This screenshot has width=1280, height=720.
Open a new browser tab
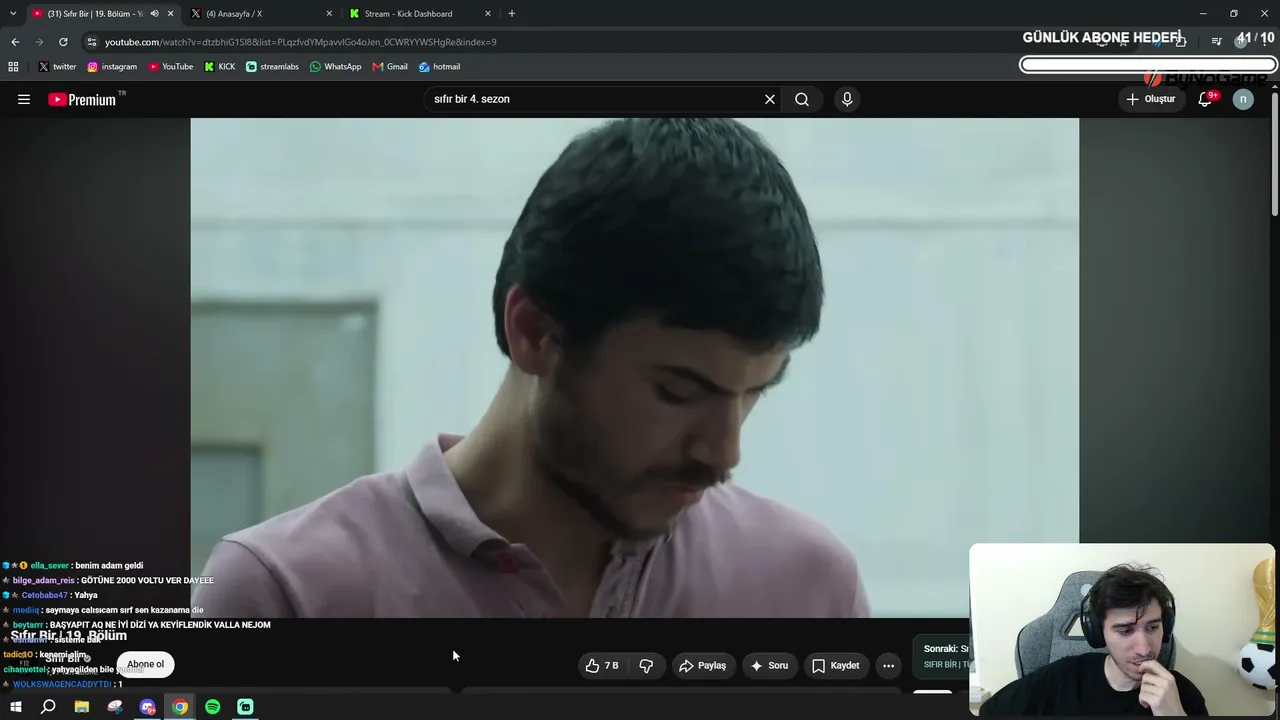click(x=512, y=14)
